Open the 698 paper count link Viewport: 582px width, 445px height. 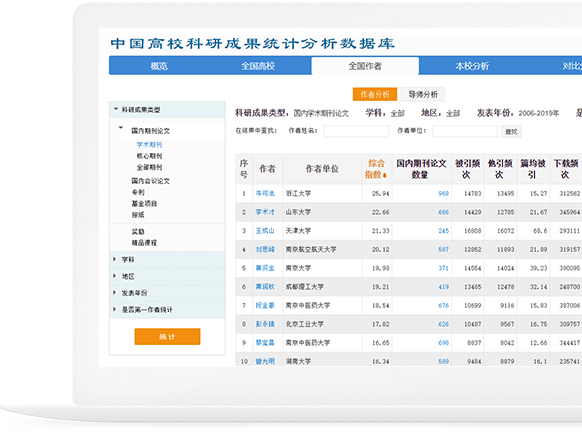point(444,343)
